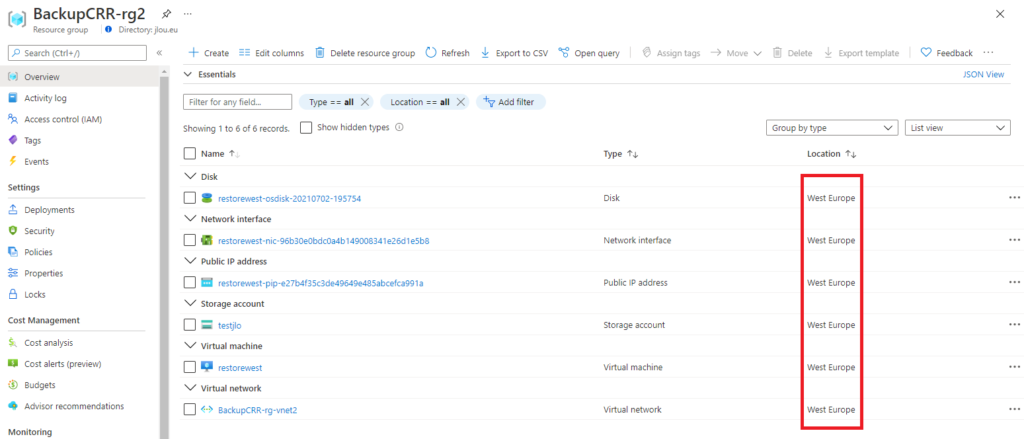1024x439 pixels.
Task: Open restorewest-pip public IP link
Action: (x=321, y=283)
